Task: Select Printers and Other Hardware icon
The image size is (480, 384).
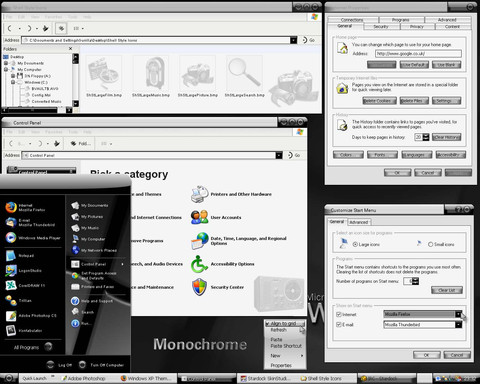Action: pyautogui.click(x=199, y=194)
